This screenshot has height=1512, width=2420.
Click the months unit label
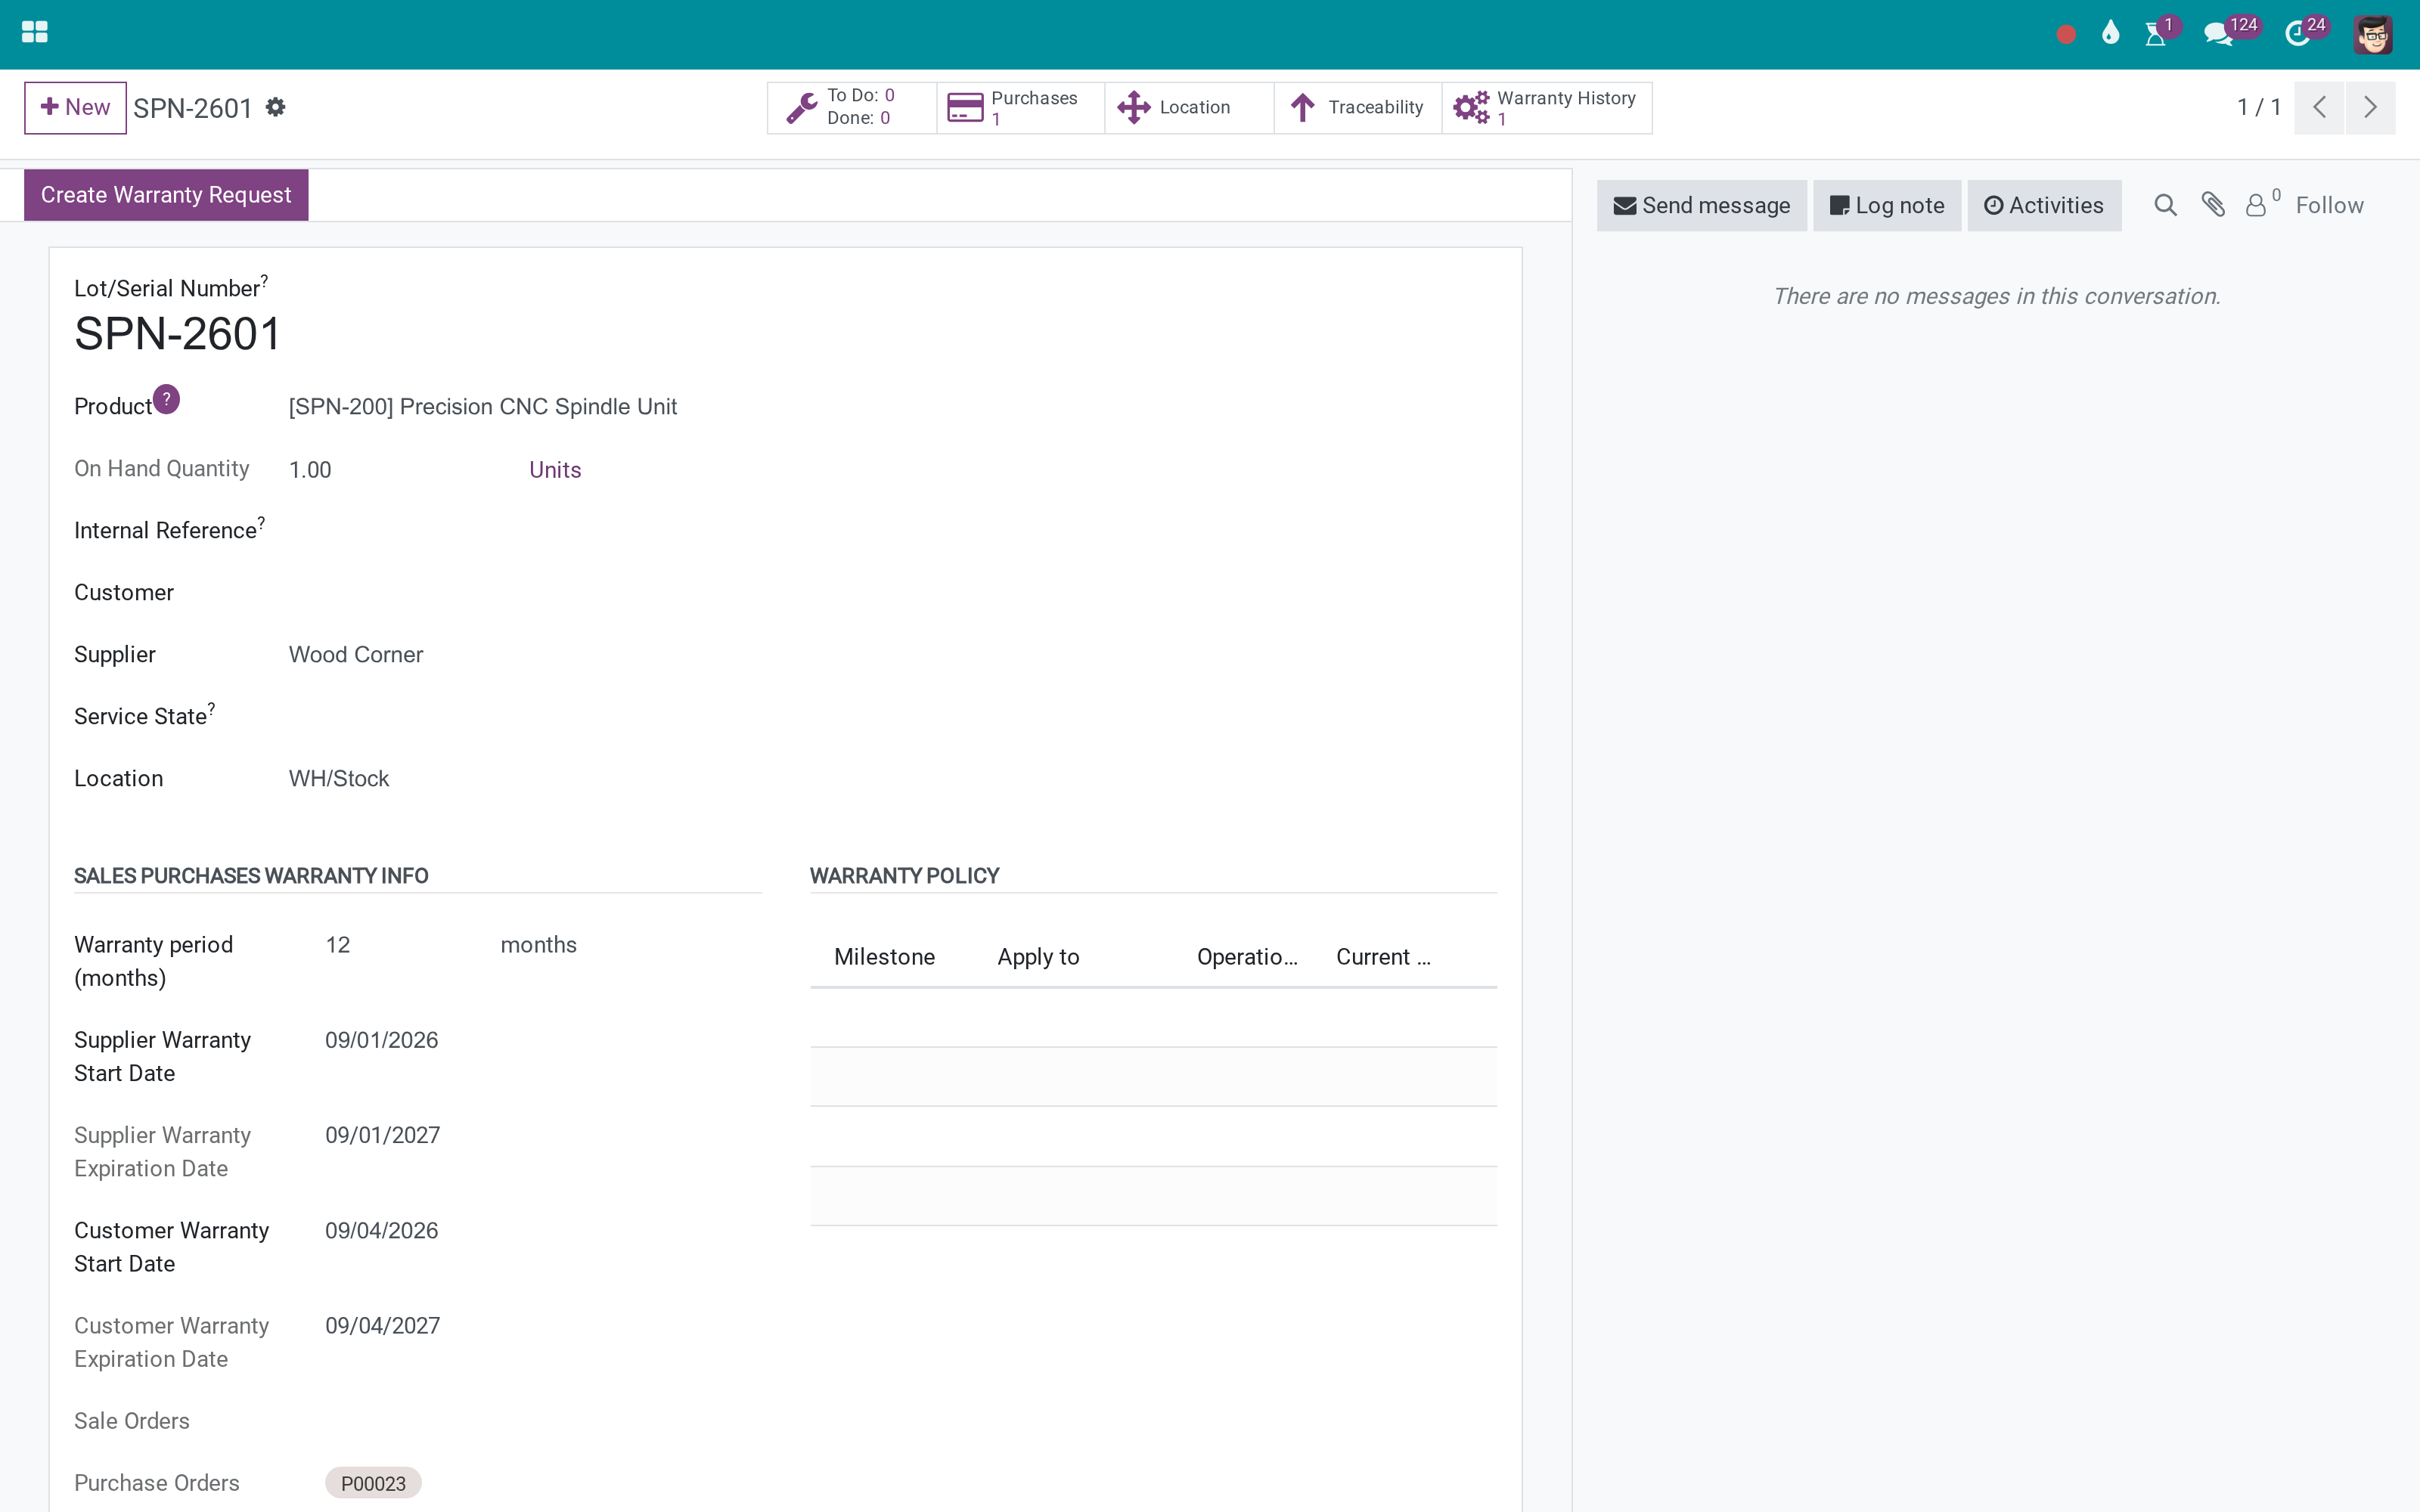pyautogui.click(x=538, y=945)
